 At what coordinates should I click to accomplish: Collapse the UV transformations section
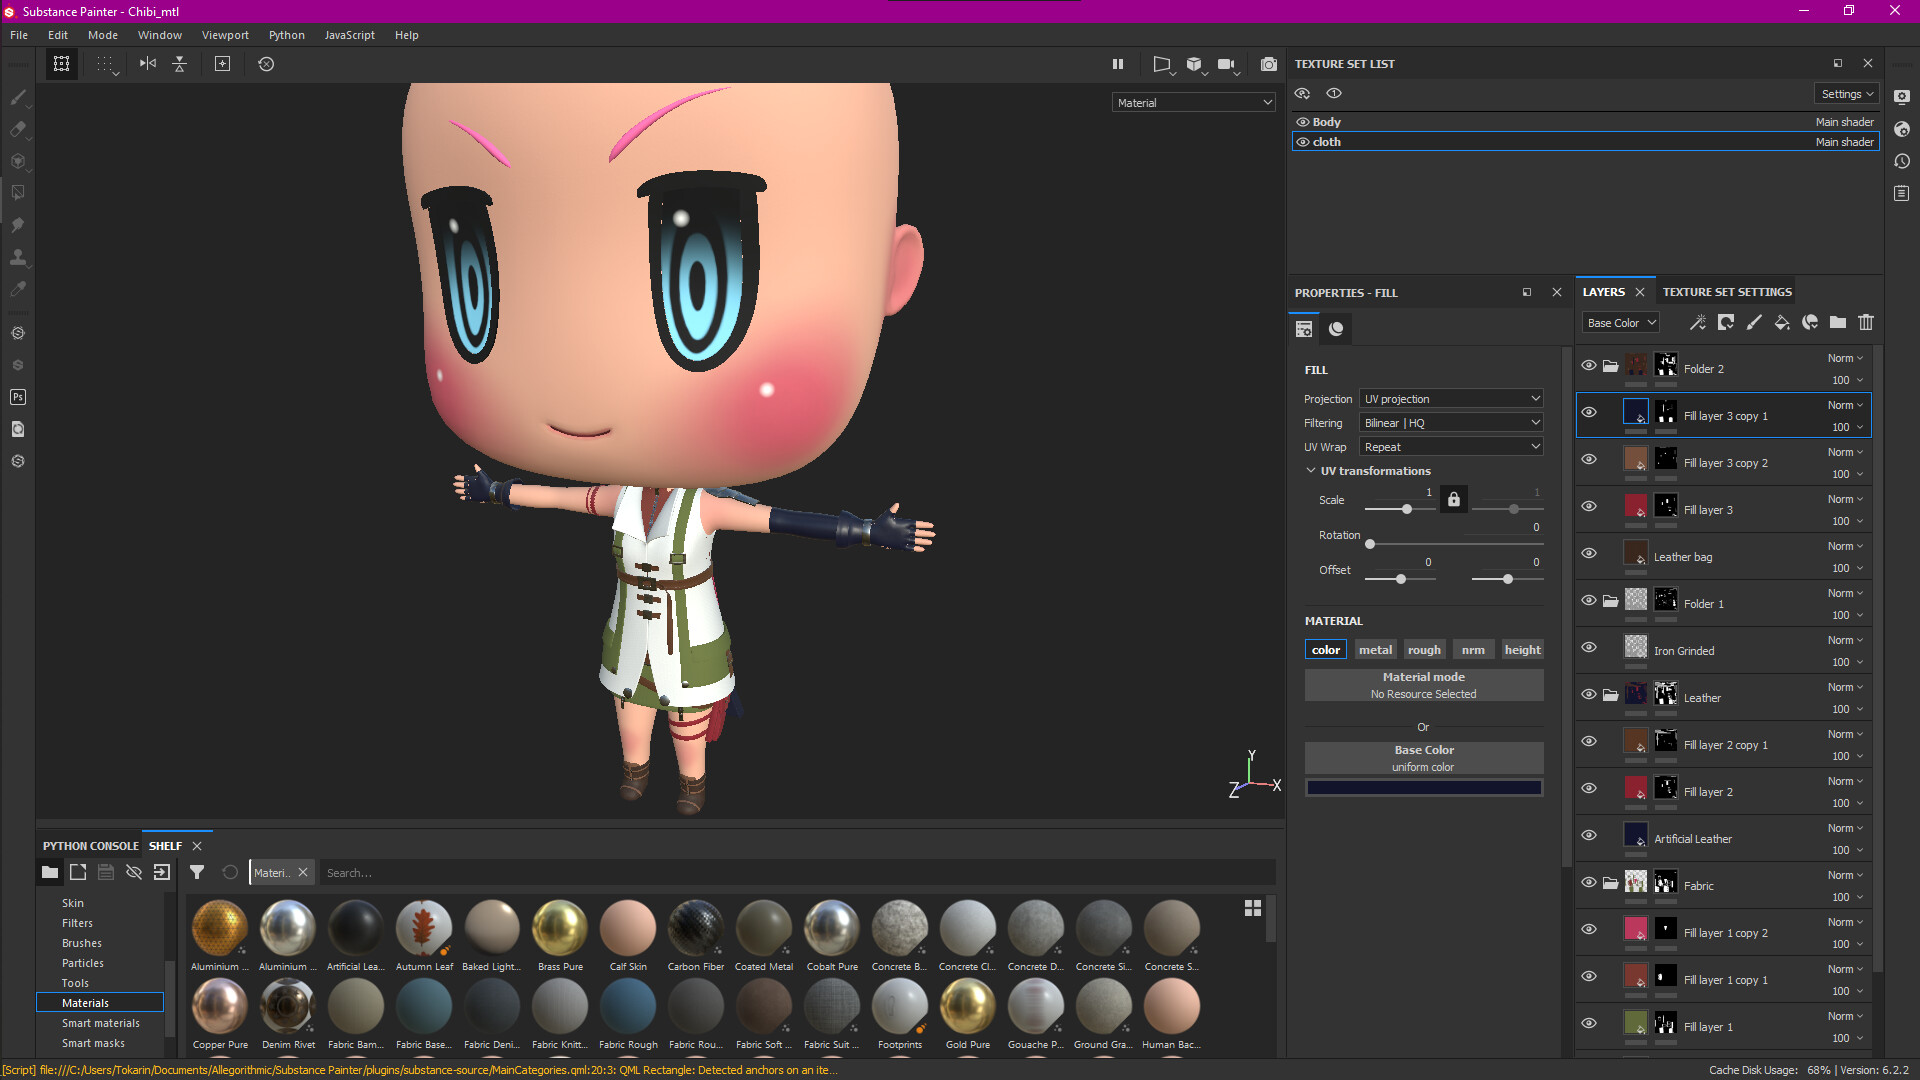point(1311,470)
